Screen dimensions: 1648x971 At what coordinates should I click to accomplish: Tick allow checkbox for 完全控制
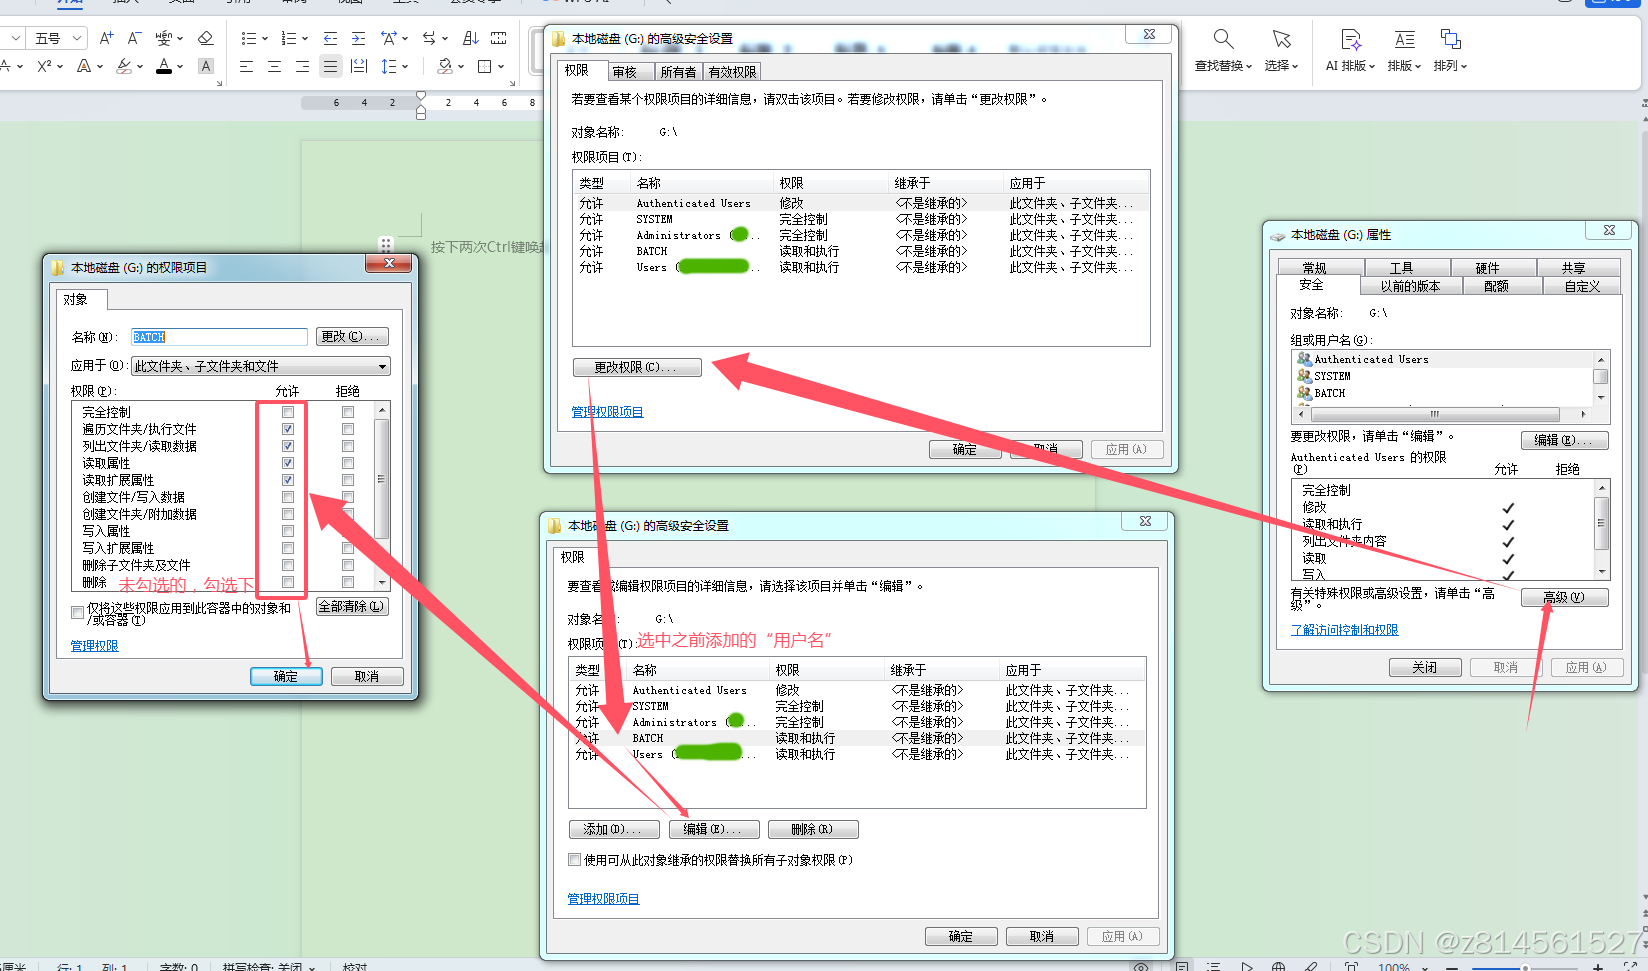pyautogui.click(x=288, y=412)
